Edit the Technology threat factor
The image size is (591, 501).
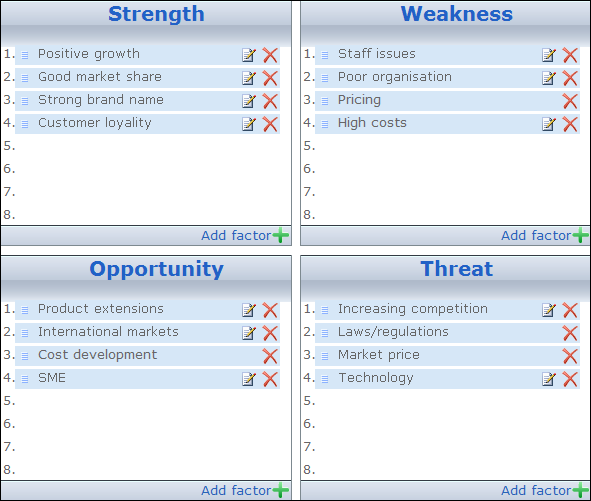[x=549, y=379]
